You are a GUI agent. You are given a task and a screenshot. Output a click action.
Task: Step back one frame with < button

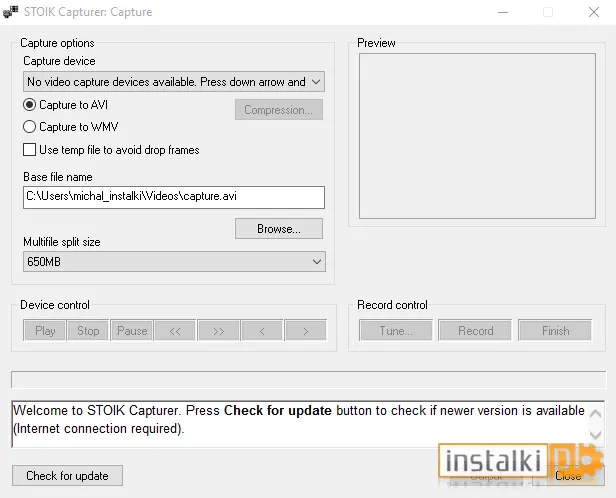click(262, 331)
